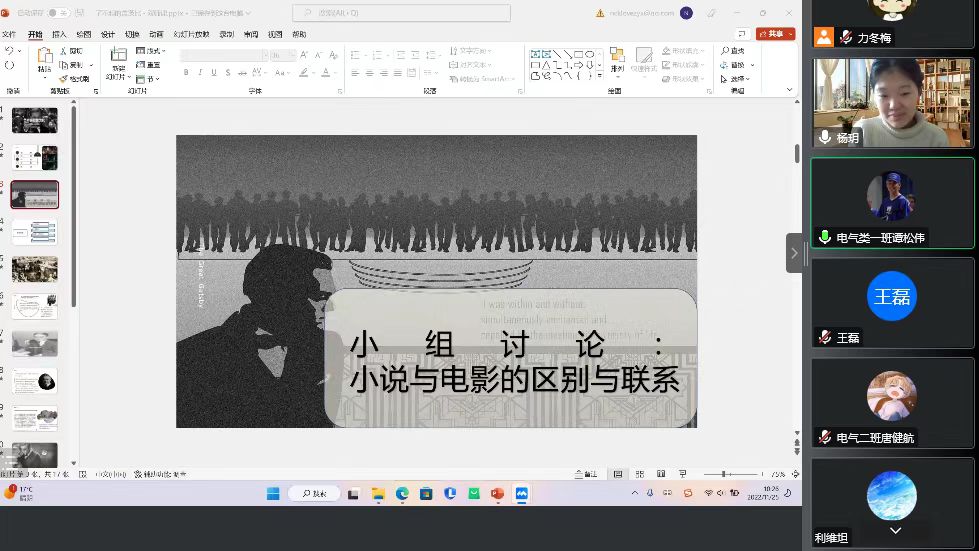Click the Notes (备注) button in status bar
Screen dimensions: 979x551
tap(586, 474)
